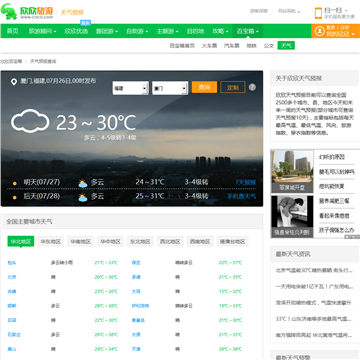The height and width of the screenshot is (360, 360).
Task: Click the gray help question mark icon
Action: (x=252, y=87)
